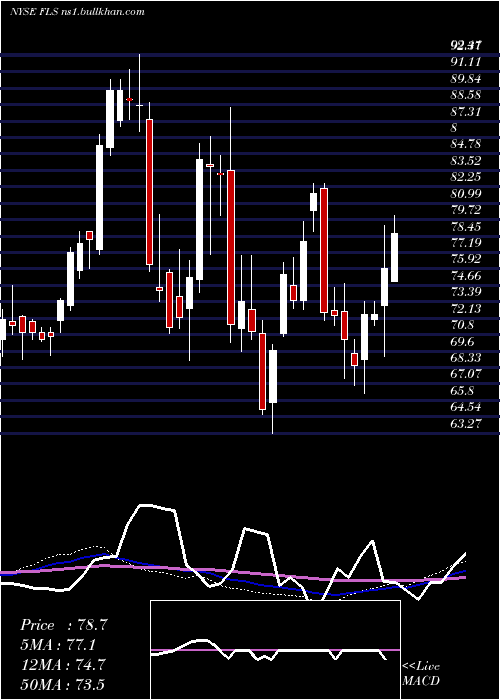Click the 75.92 price axis label
This screenshot has width=500, height=700.
coord(465,259)
